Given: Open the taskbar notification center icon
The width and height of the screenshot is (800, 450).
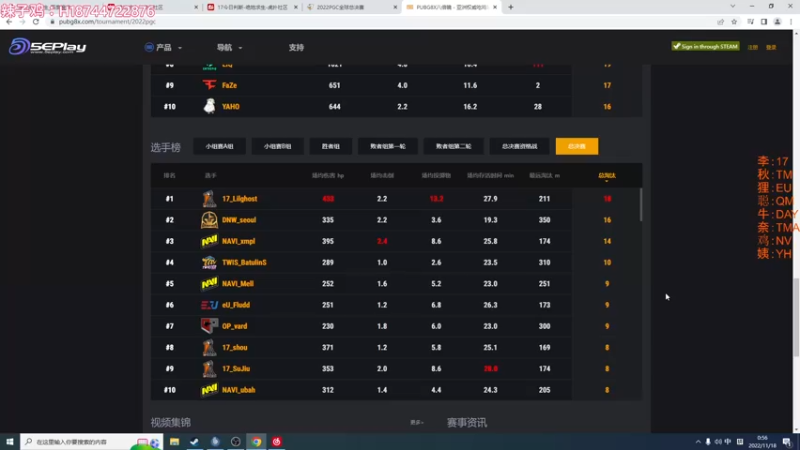Looking at the screenshot, I should tap(787, 442).
